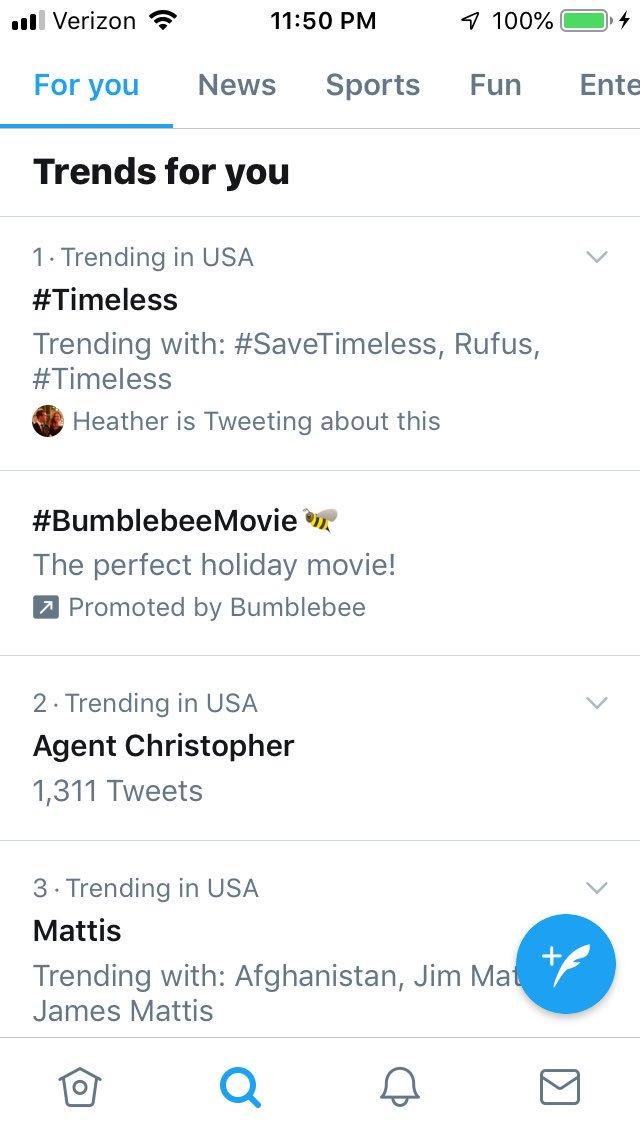
Task: Open the Agent Christopher trend
Action: (x=164, y=746)
